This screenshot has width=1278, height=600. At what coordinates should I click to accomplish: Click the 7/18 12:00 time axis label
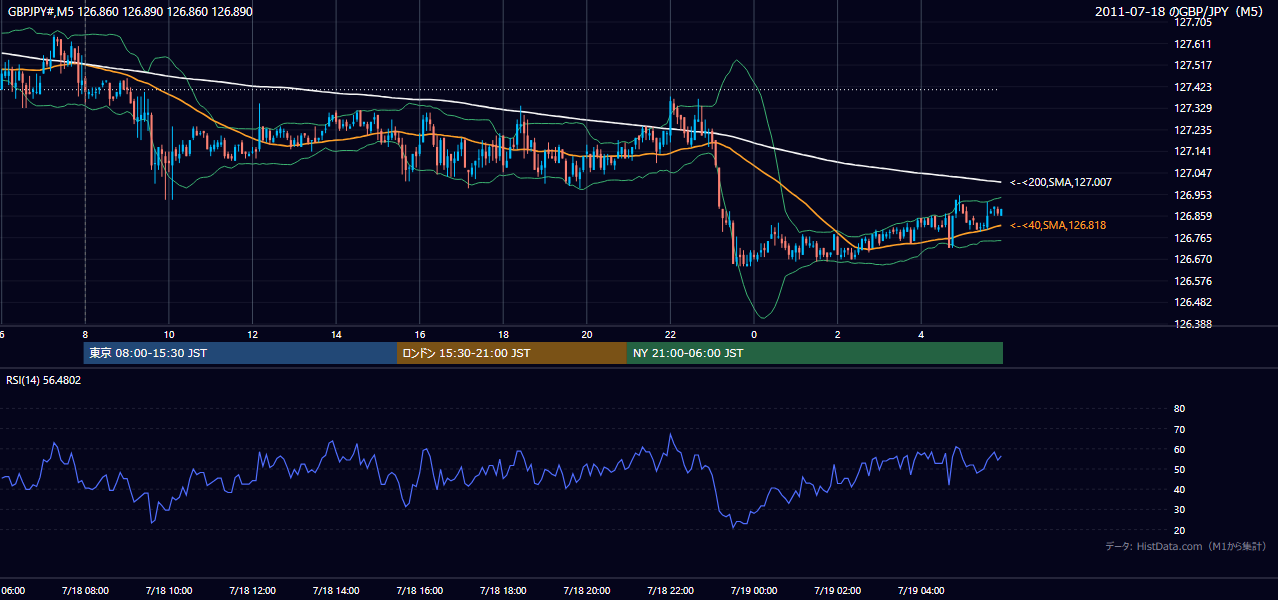point(252,591)
